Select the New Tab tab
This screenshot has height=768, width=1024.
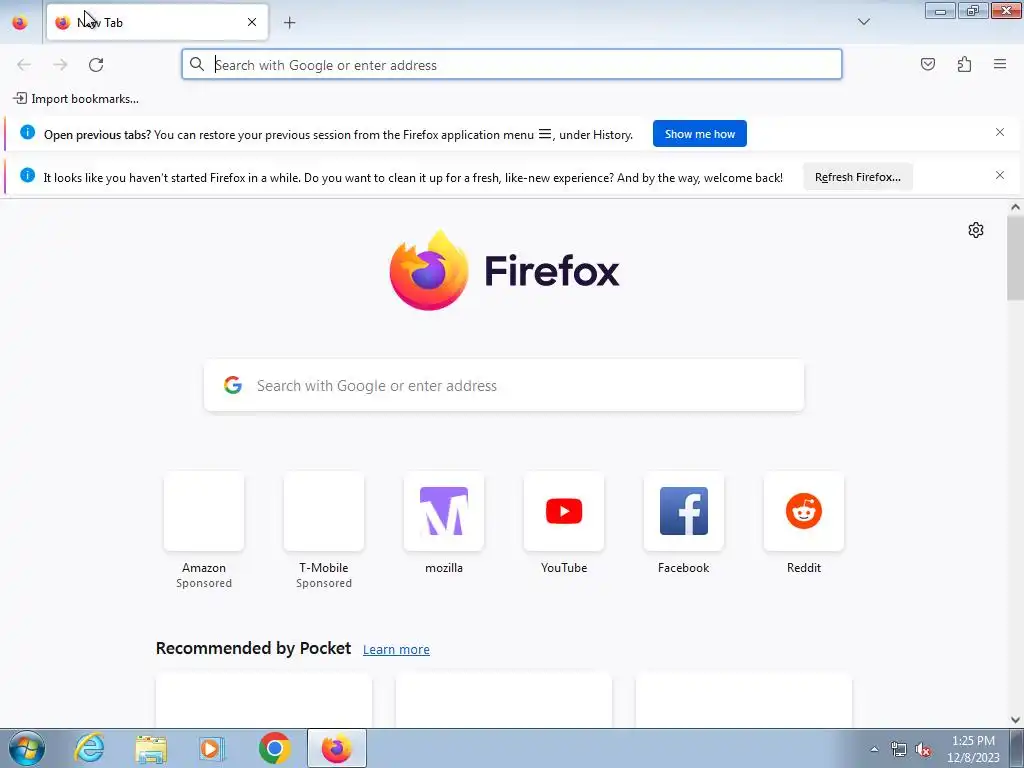tap(157, 22)
